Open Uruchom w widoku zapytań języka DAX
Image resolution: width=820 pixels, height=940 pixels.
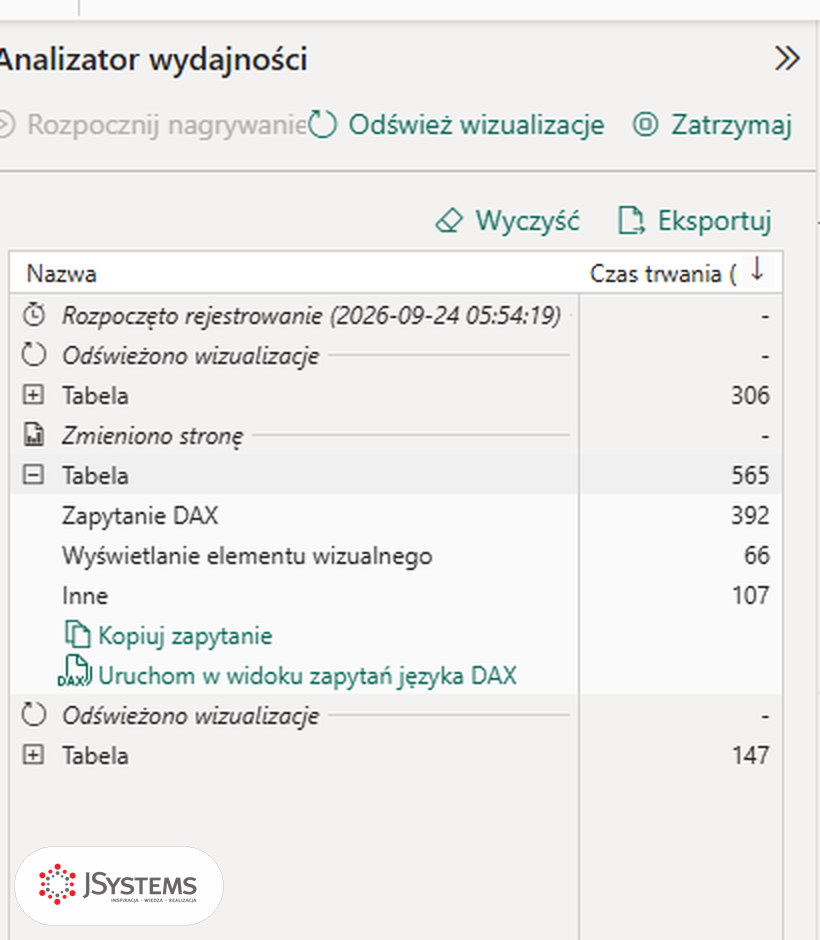308,676
